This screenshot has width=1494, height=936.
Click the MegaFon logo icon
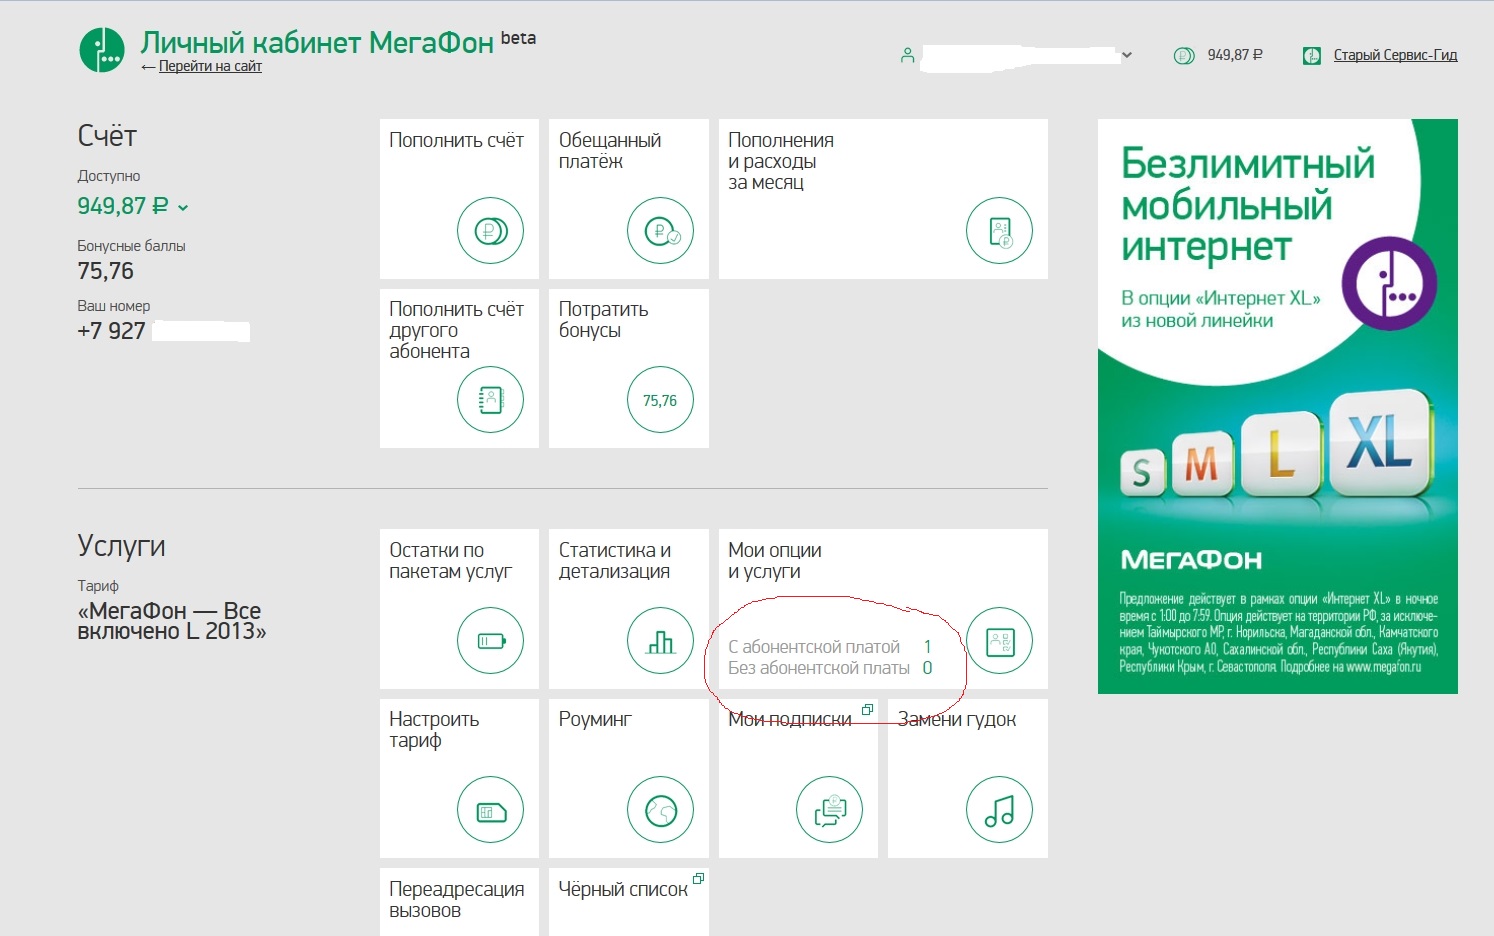(102, 49)
